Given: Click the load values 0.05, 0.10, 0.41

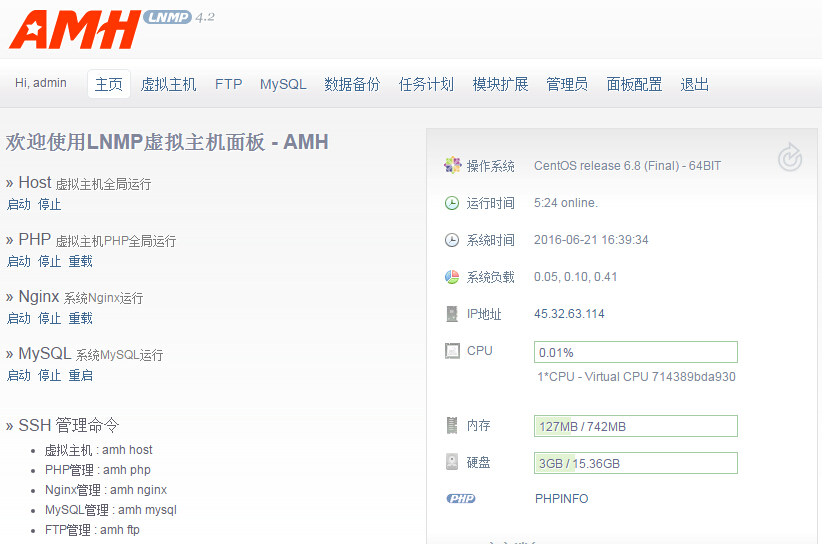Looking at the screenshot, I should tap(576, 277).
